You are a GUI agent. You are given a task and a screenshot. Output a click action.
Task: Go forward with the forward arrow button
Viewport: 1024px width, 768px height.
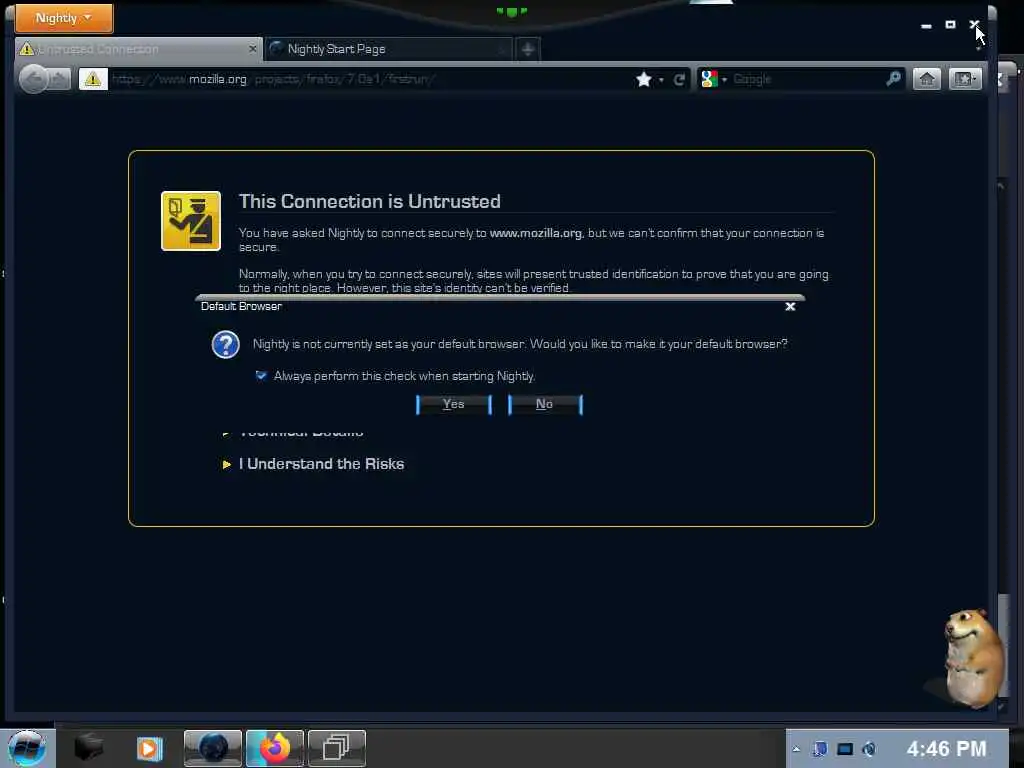[x=59, y=80]
